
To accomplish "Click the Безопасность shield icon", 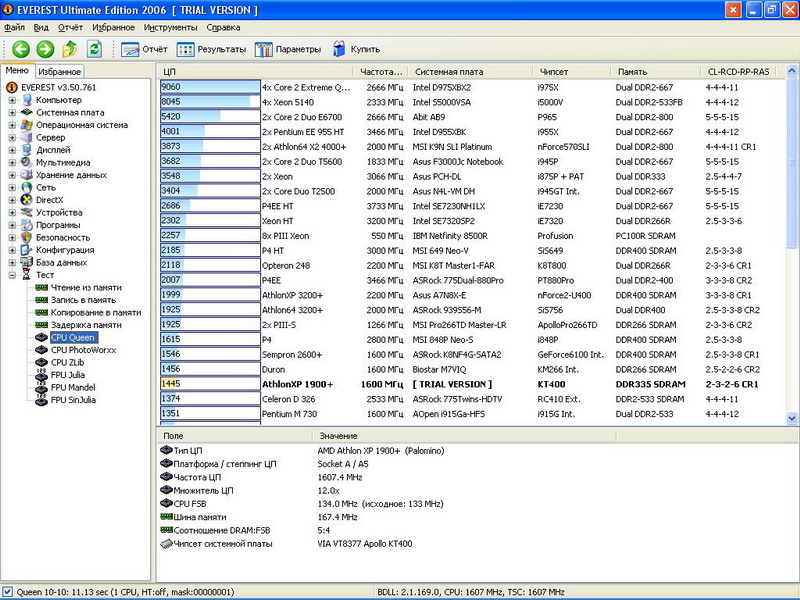I will [x=27, y=237].
